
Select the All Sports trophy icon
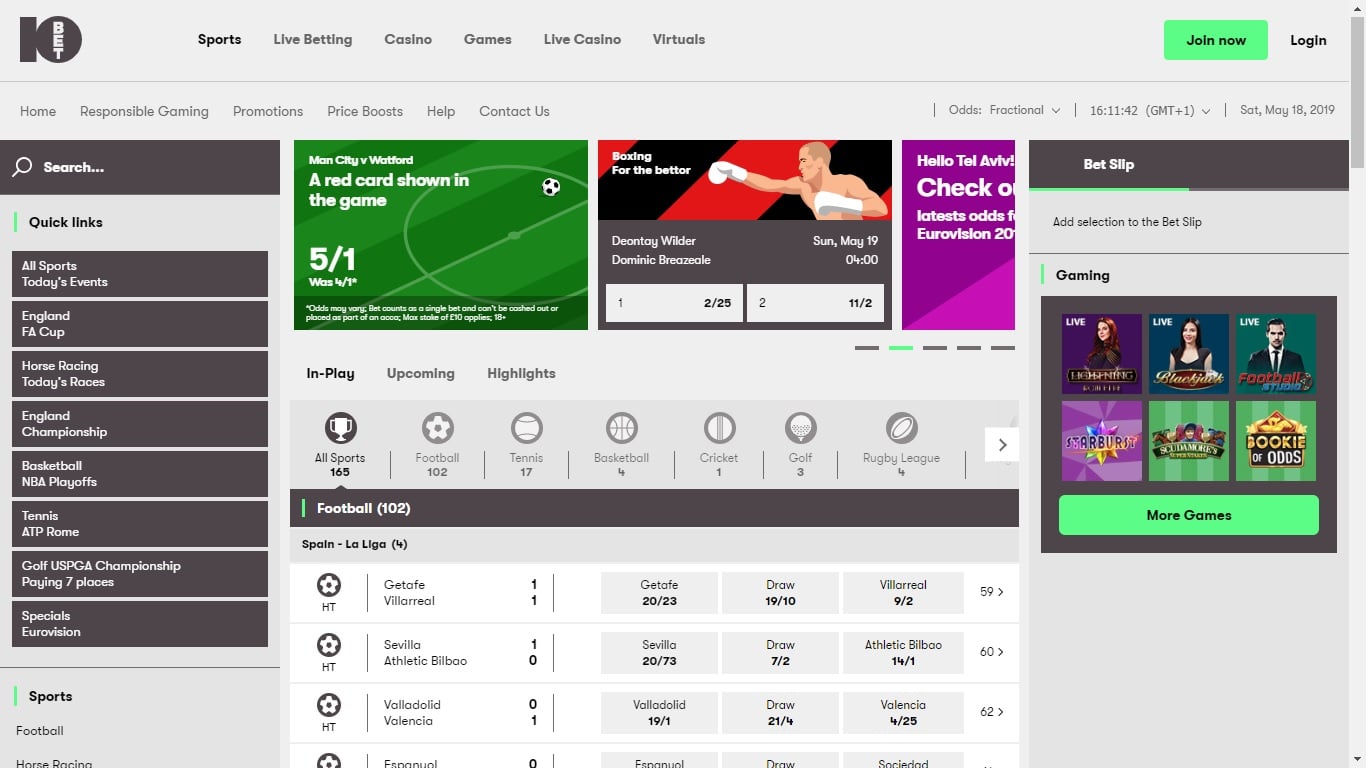(340, 429)
